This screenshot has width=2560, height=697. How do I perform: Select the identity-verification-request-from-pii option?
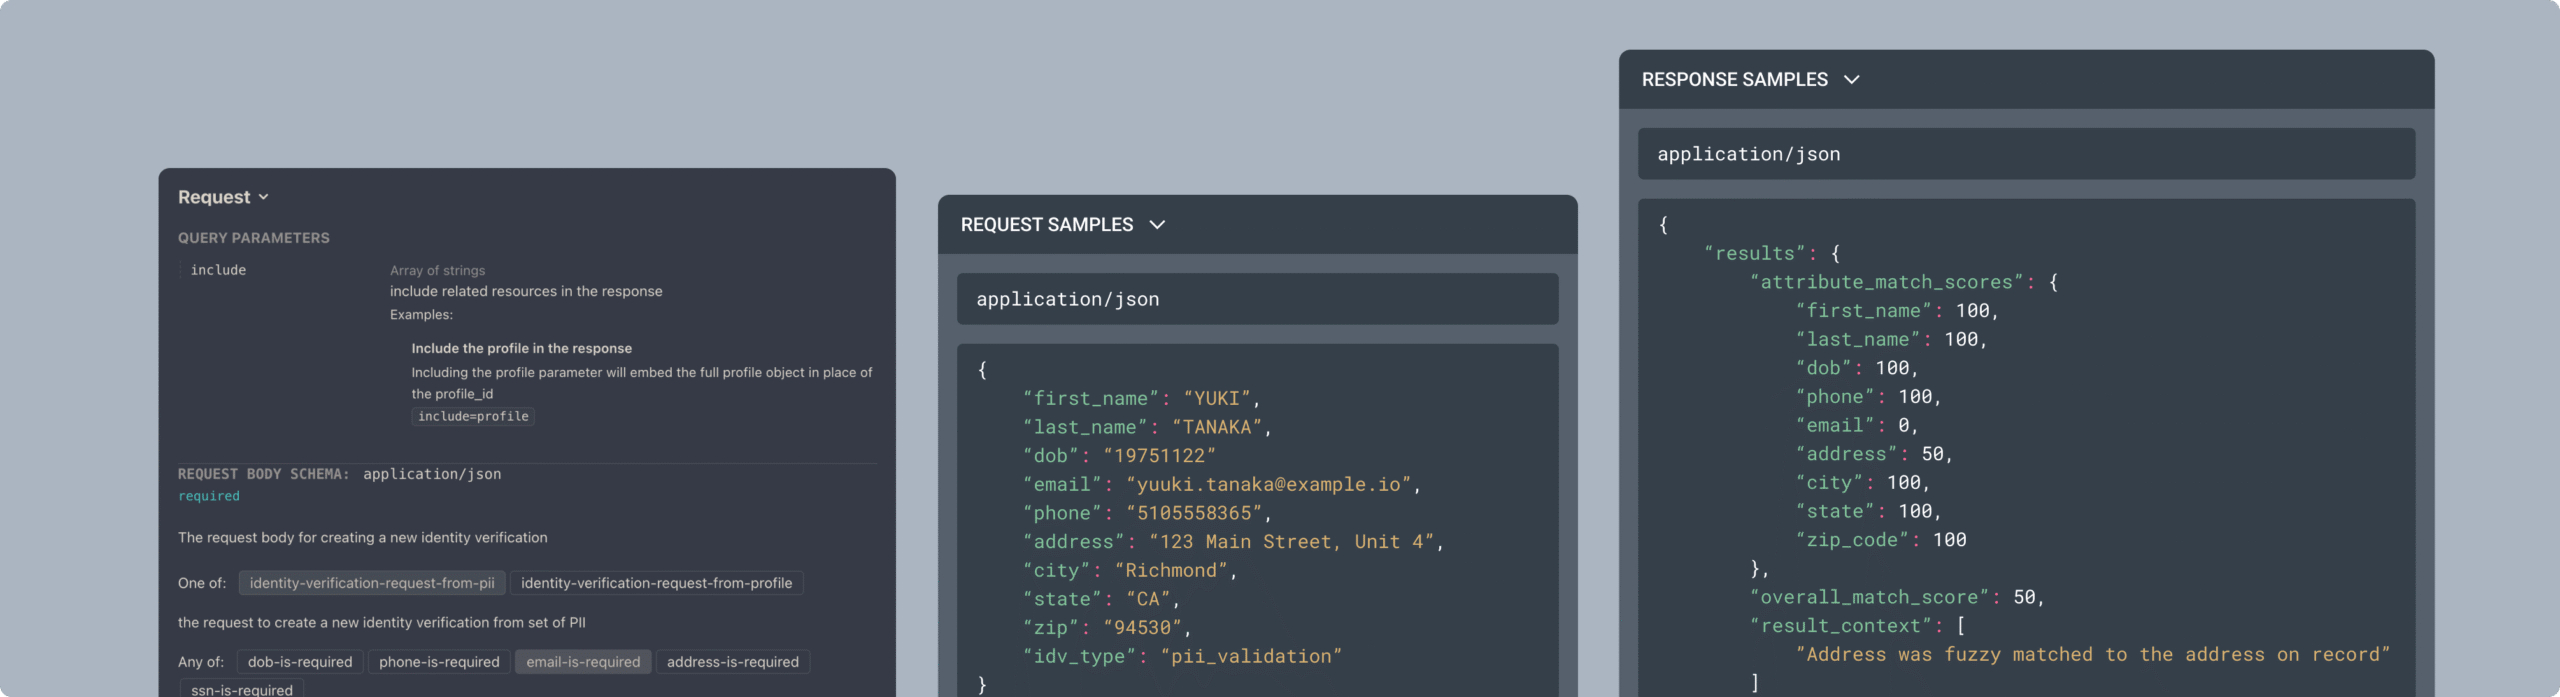pyautogui.click(x=372, y=583)
